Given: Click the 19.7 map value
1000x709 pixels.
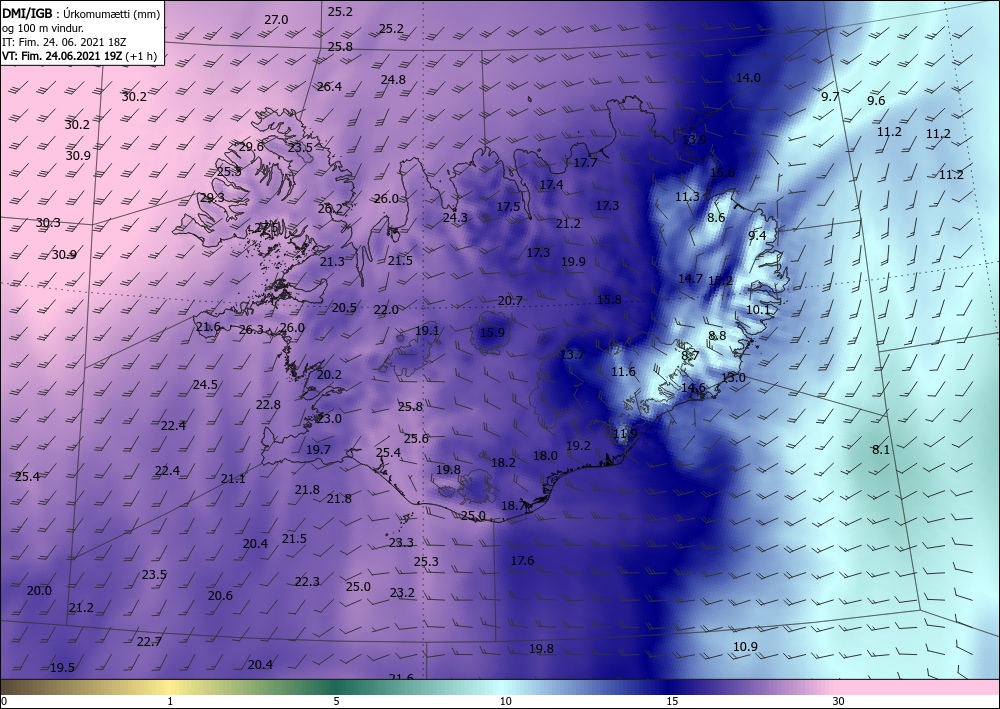Looking at the screenshot, I should pyautogui.click(x=318, y=450).
